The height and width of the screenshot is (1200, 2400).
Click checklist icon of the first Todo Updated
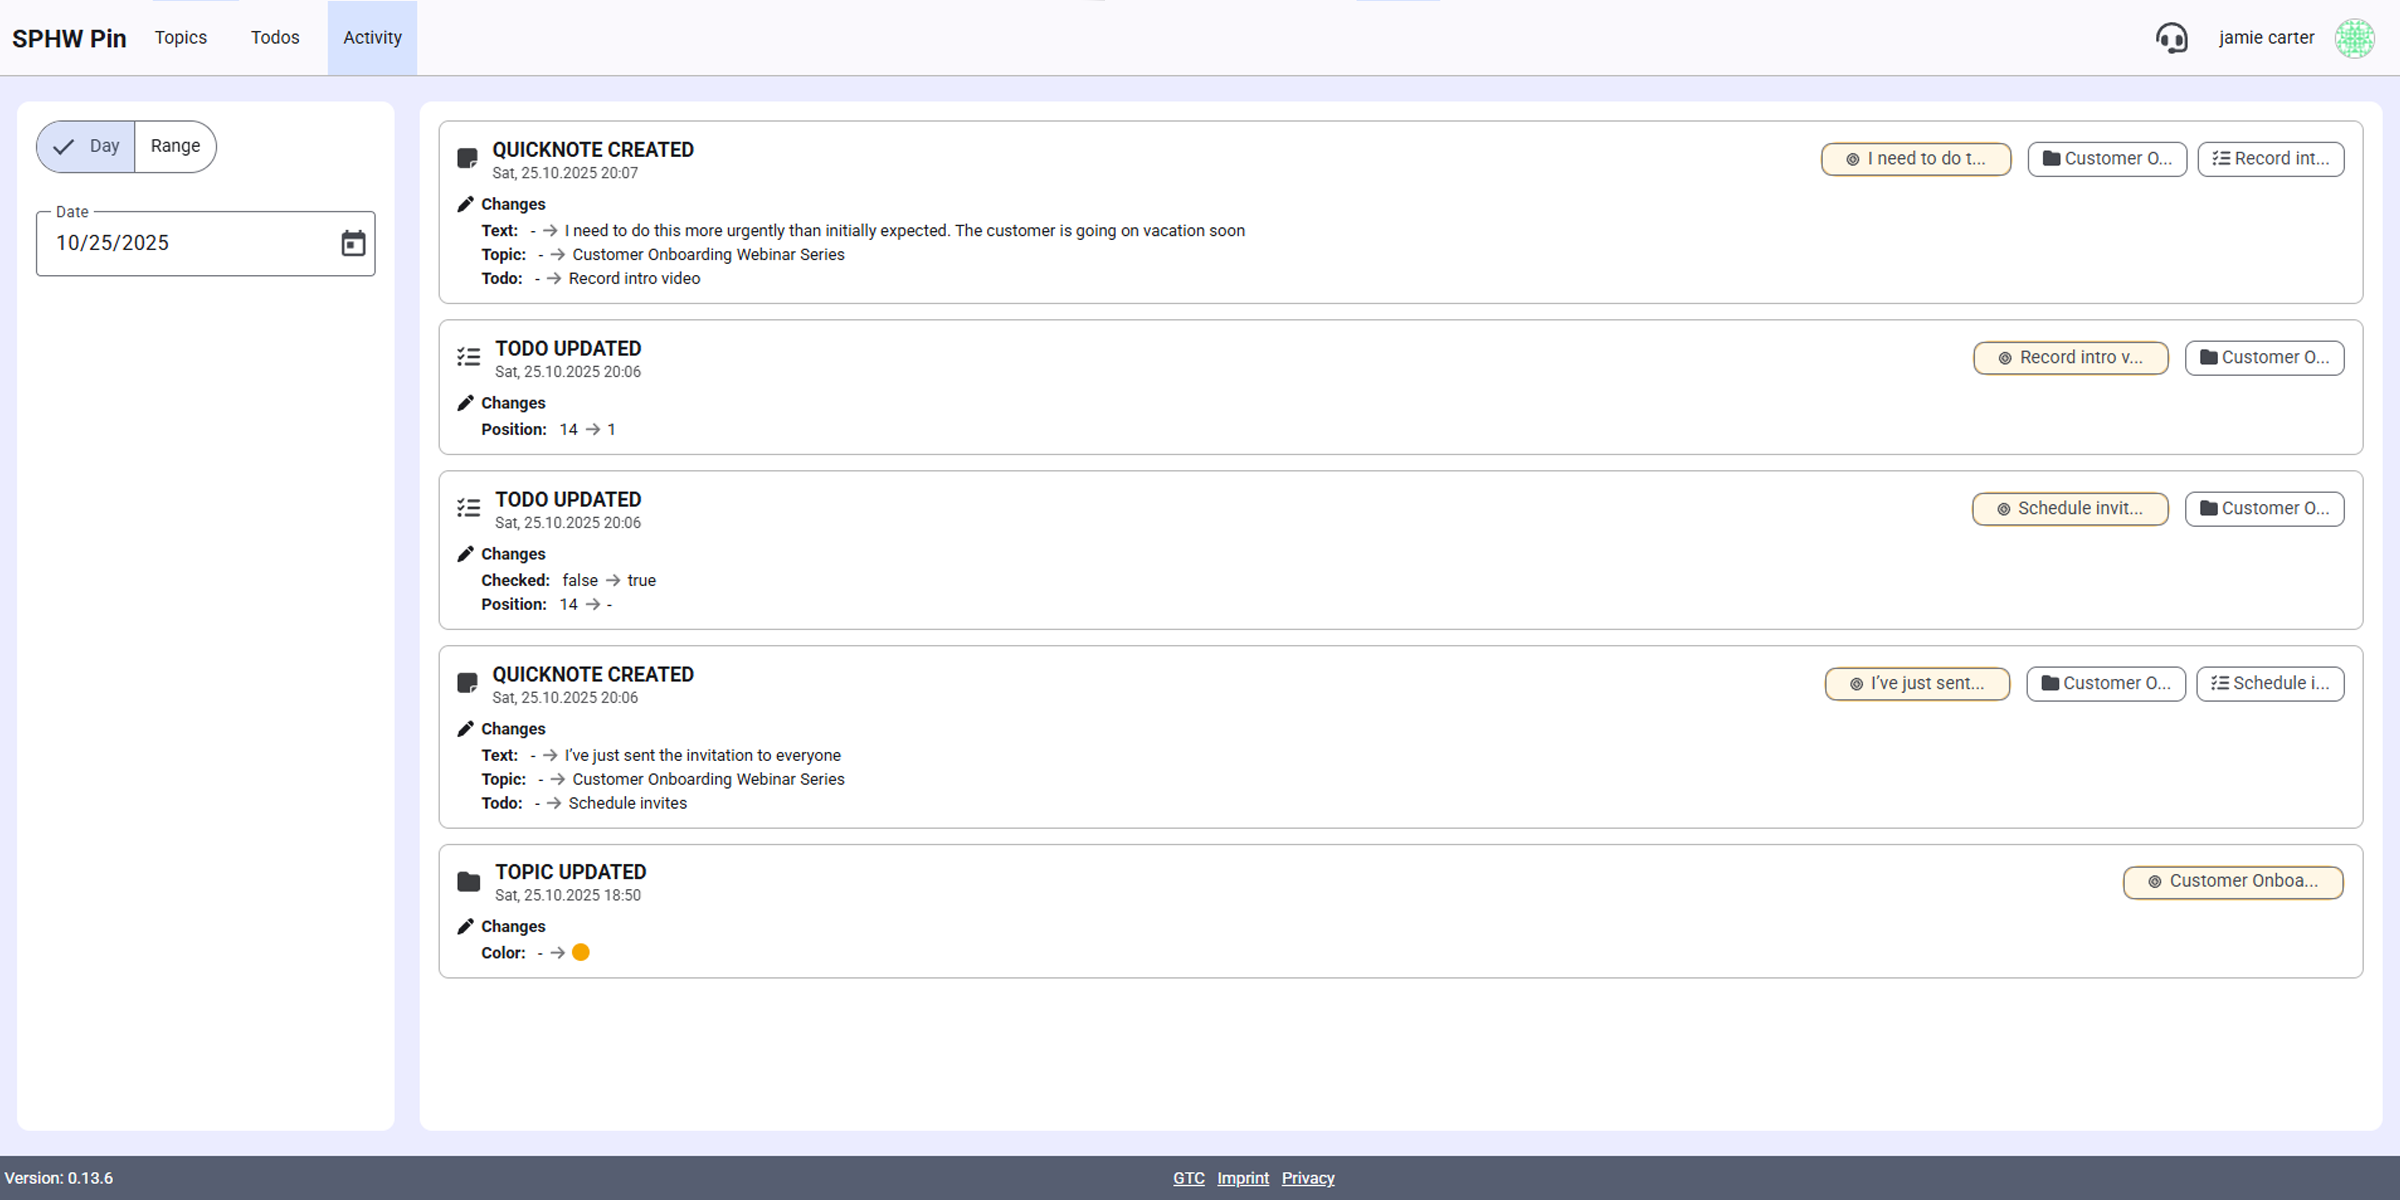point(468,357)
